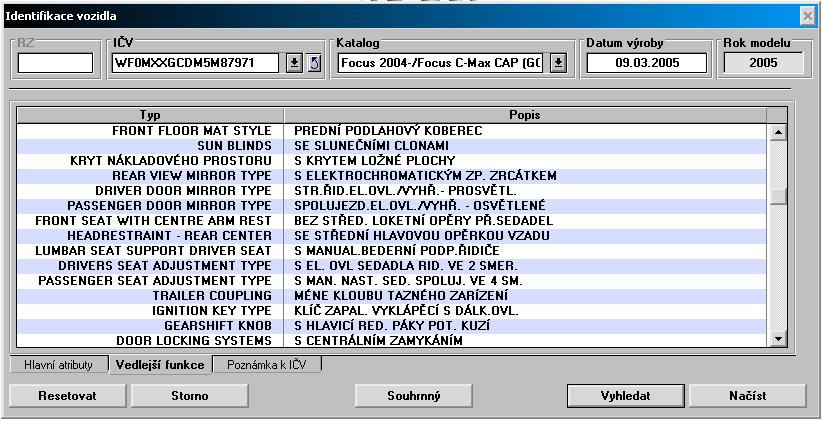Select the Vedlejší funkce tab

[160, 364]
